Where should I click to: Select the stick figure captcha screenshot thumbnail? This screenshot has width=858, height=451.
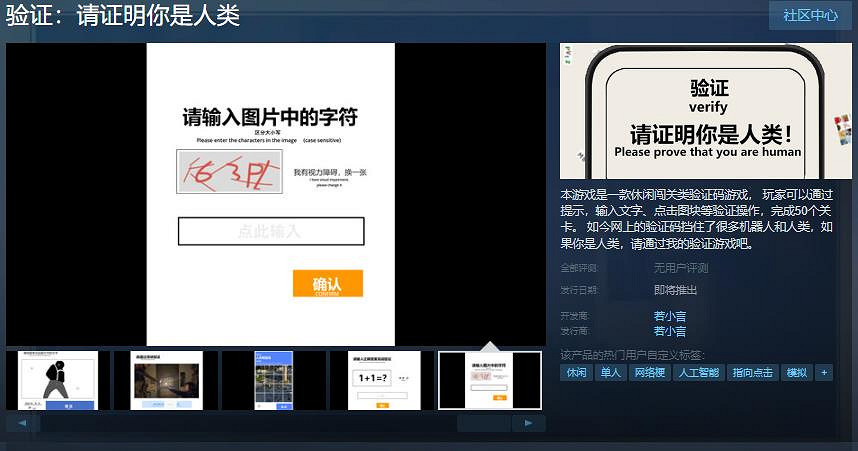click(58, 380)
